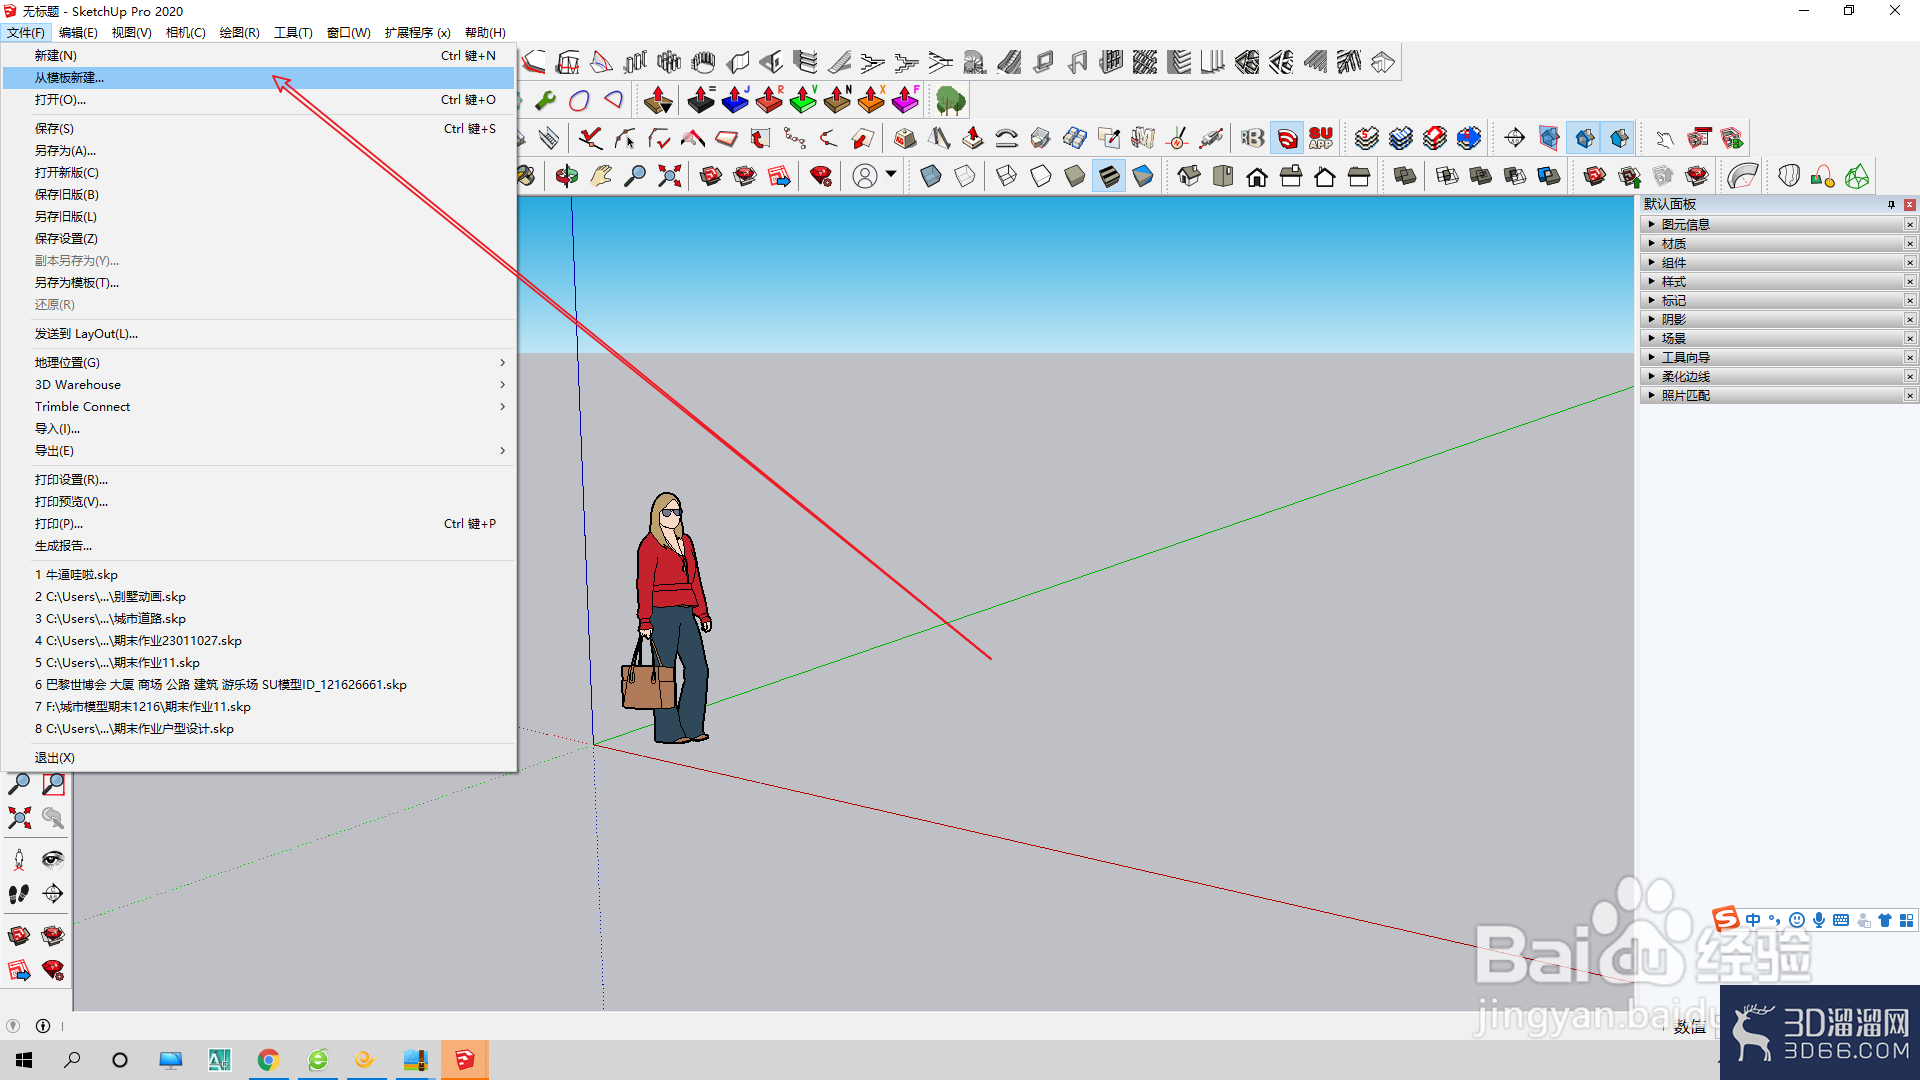This screenshot has width=1920, height=1080.
Task: Click the Position Camera tool
Action: 19,860
